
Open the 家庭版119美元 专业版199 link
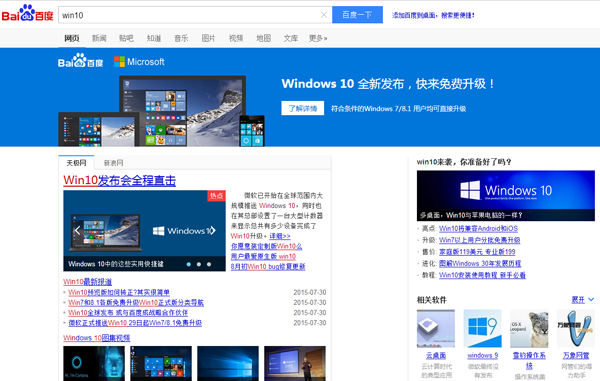pos(477,252)
